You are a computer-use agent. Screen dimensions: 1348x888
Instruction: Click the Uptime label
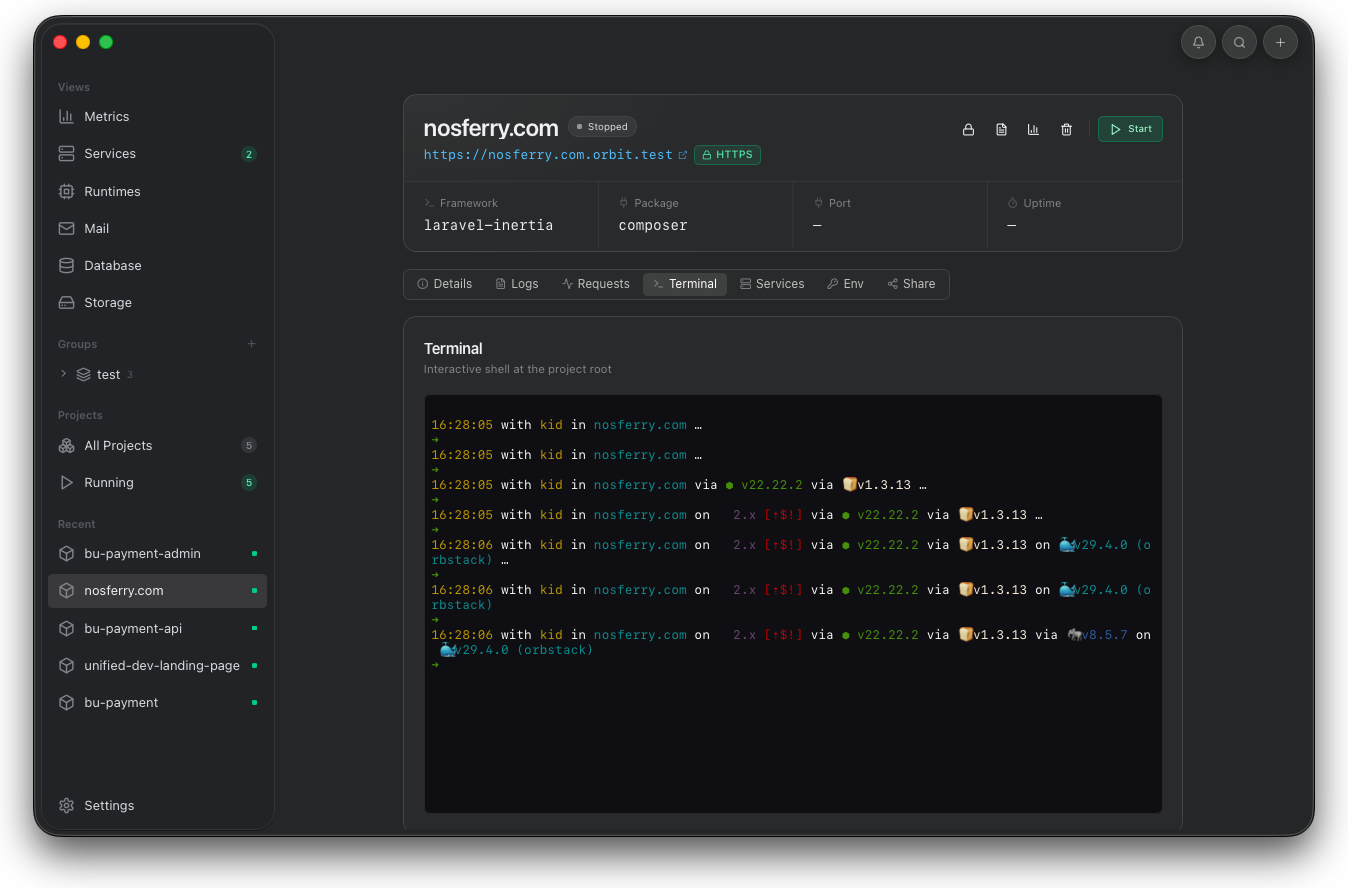(1042, 203)
